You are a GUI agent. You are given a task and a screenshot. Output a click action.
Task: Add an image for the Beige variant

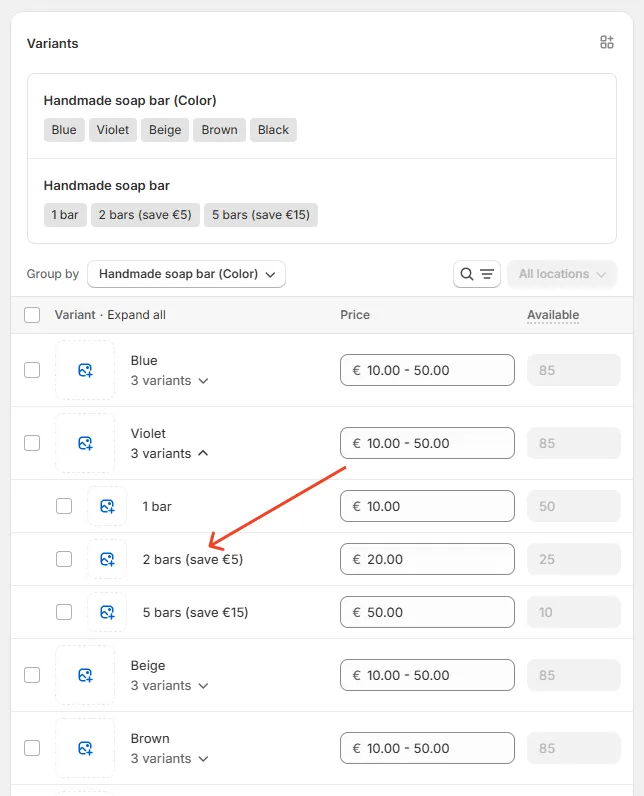(85, 675)
